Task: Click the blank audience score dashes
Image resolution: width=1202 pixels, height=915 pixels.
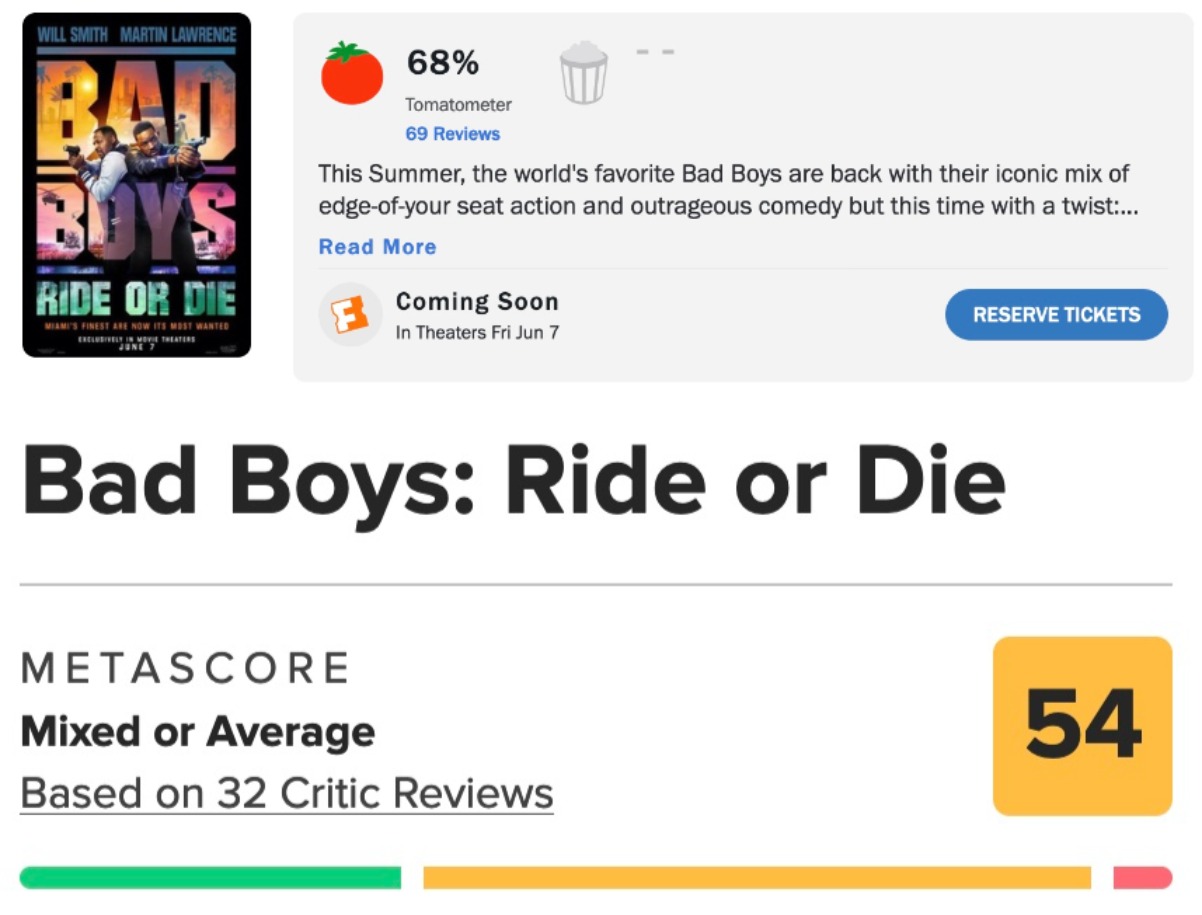Action: point(655,52)
